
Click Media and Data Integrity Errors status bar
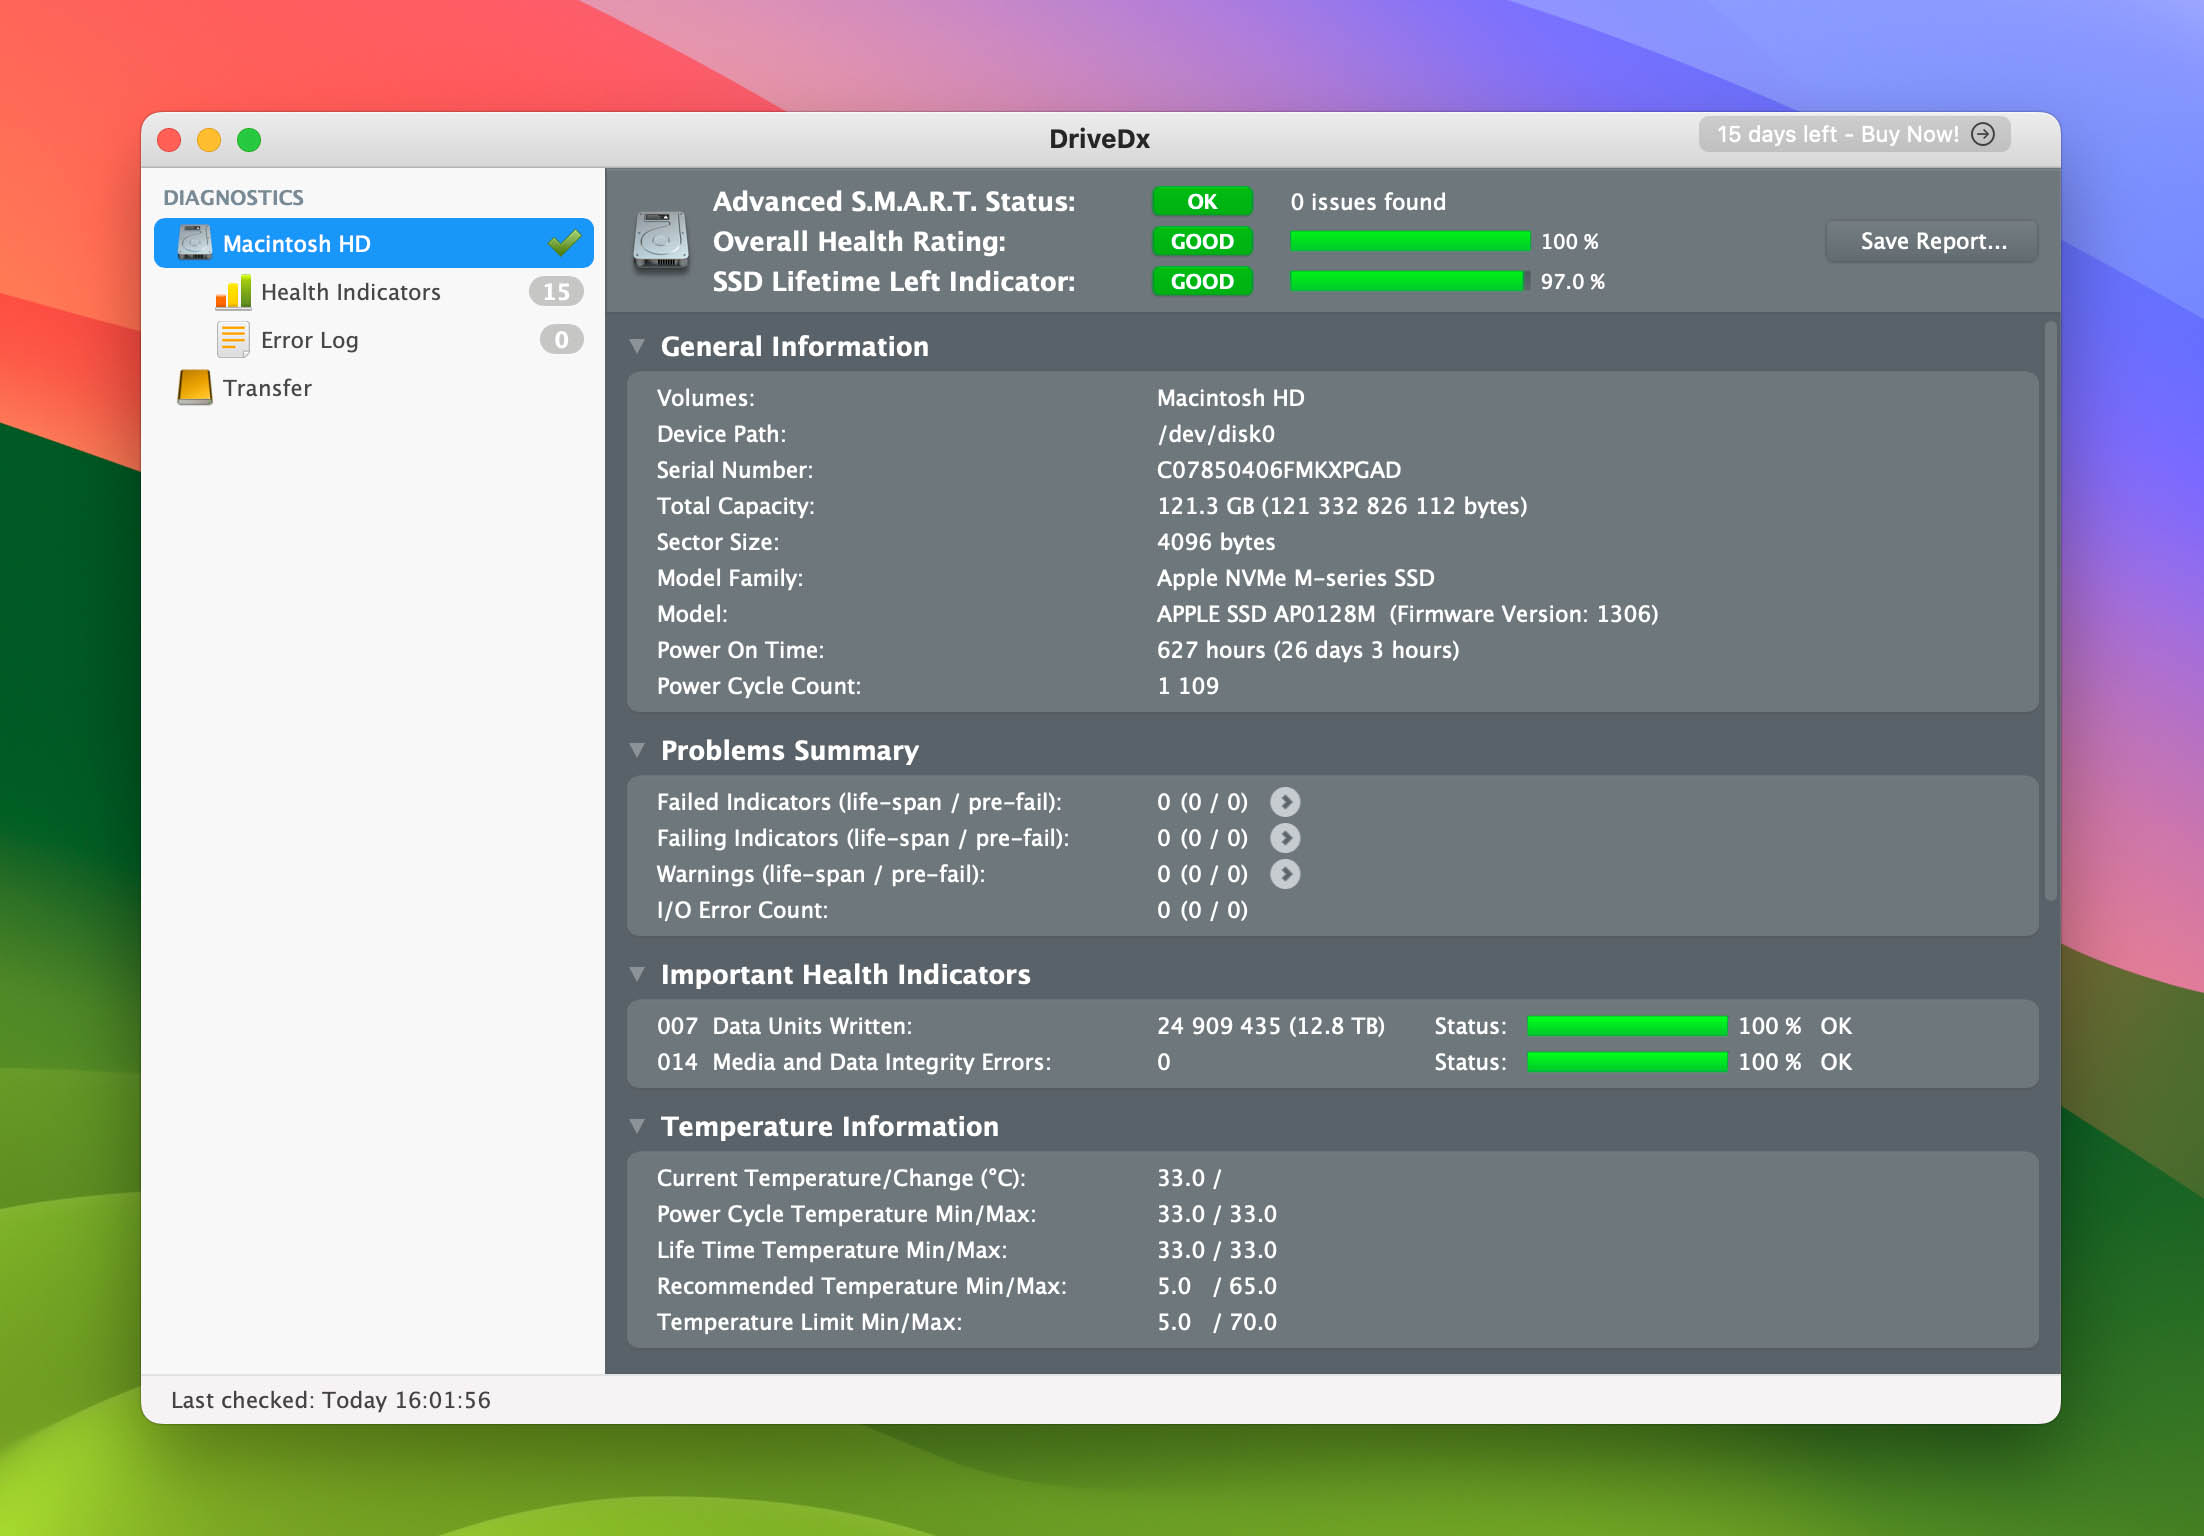click(1627, 1062)
